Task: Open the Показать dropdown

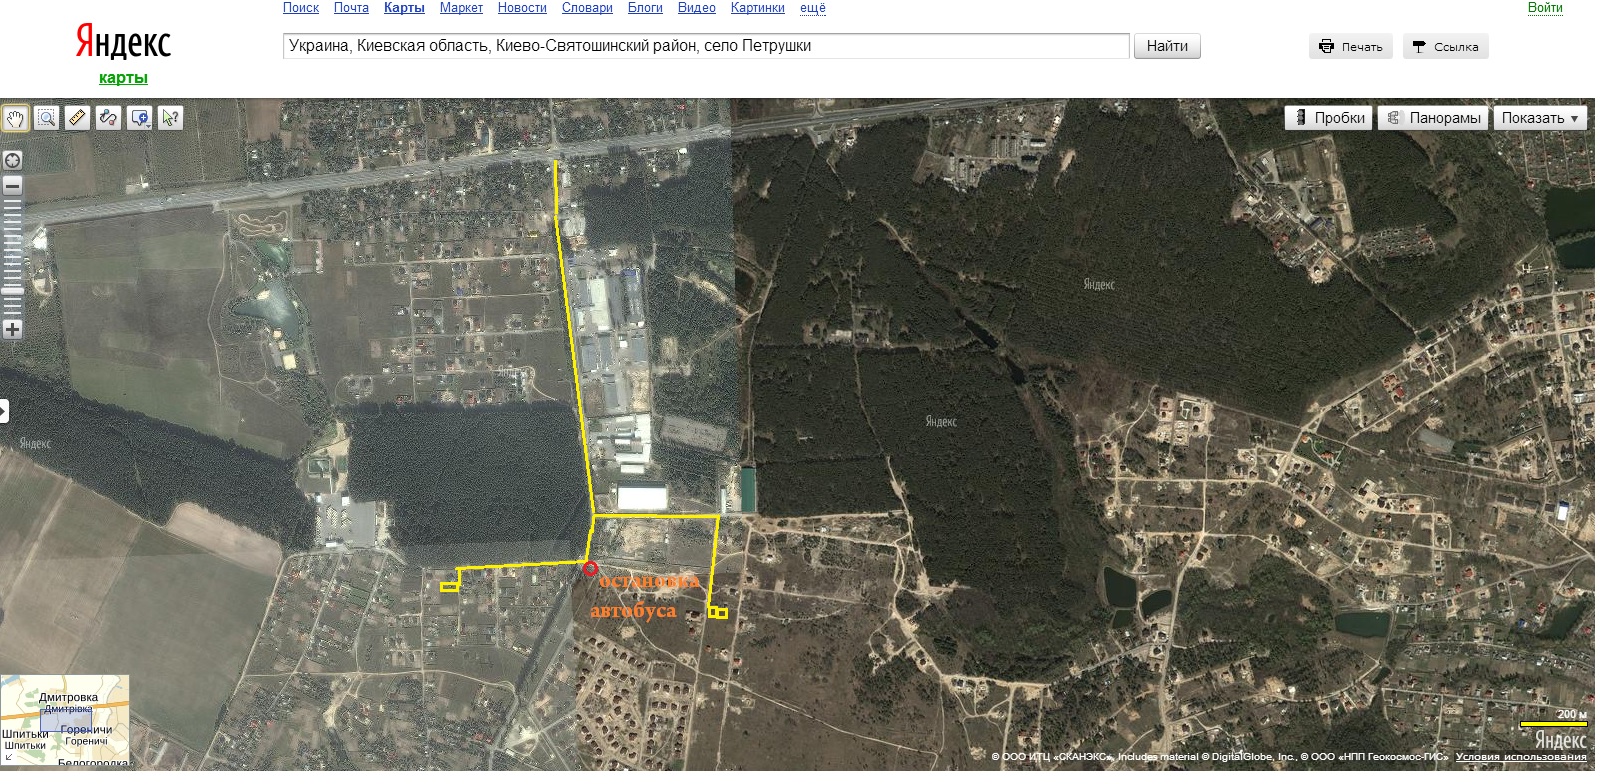Action: point(1540,118)
